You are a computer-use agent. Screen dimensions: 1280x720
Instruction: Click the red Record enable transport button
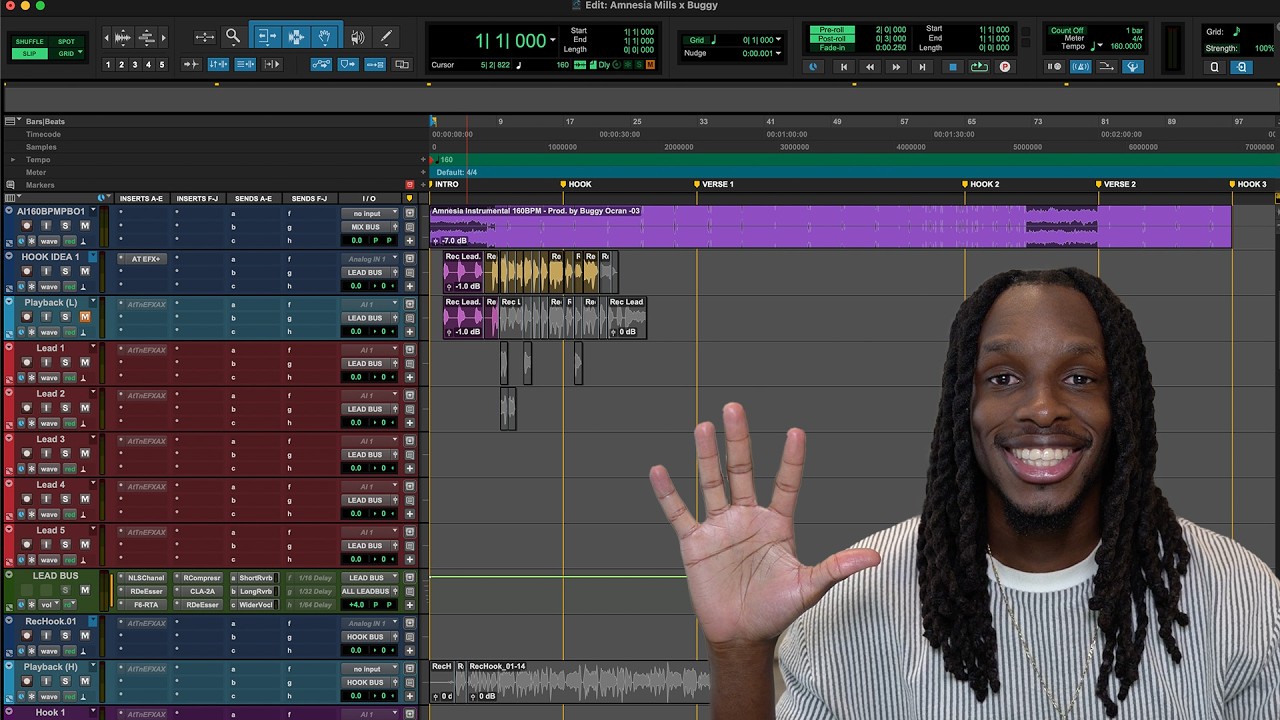(1005, 67)
